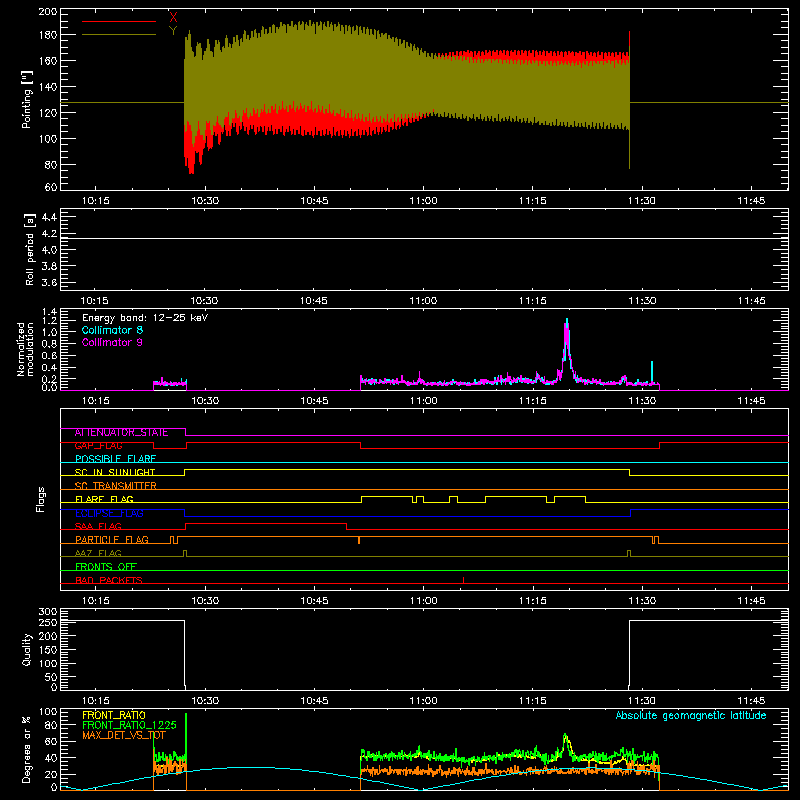Click the BAD_PACKETS tick mark near 11:05
Image resolution: width=800 pixels, height=800 pixels.
[x=463, y=580]
